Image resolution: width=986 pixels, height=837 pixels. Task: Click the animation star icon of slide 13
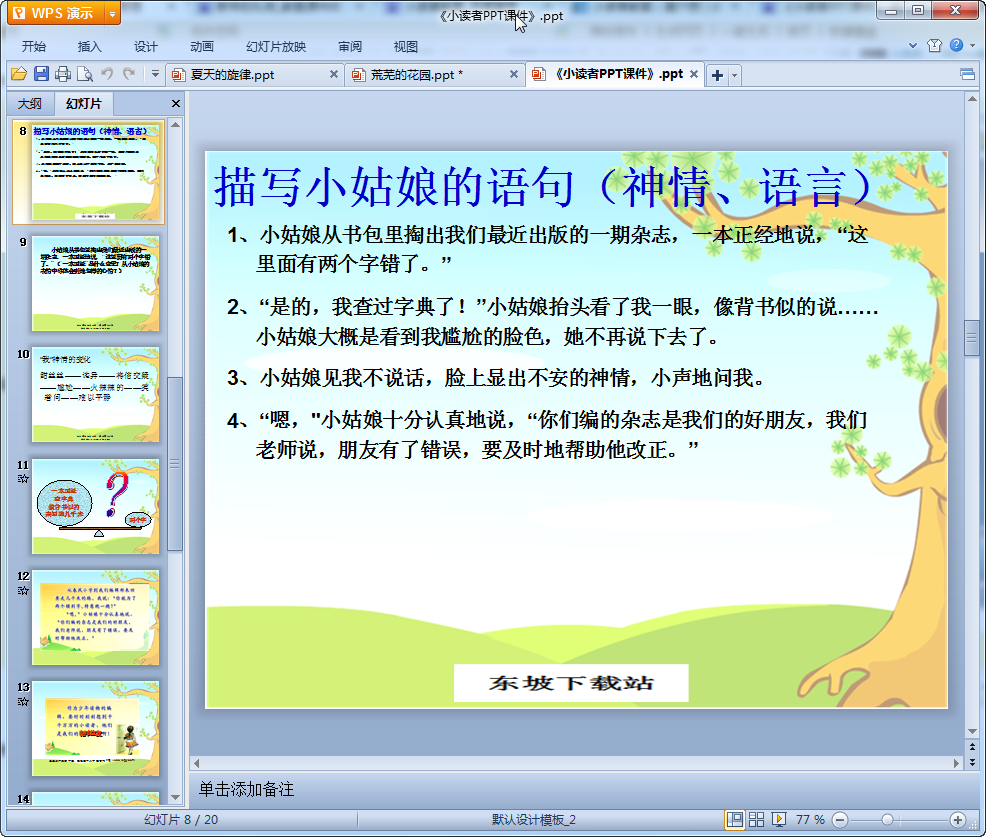[x=23, y=702]
